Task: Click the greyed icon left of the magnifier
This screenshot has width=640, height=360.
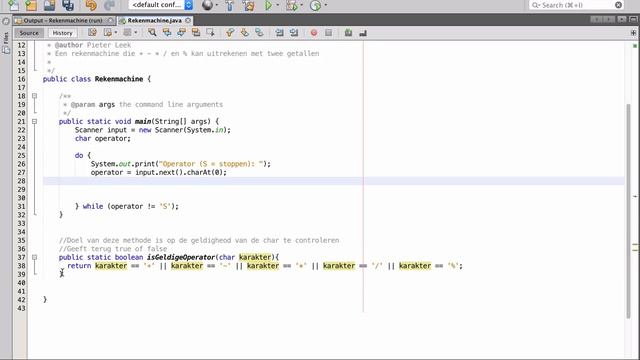Action: point(127,32)
